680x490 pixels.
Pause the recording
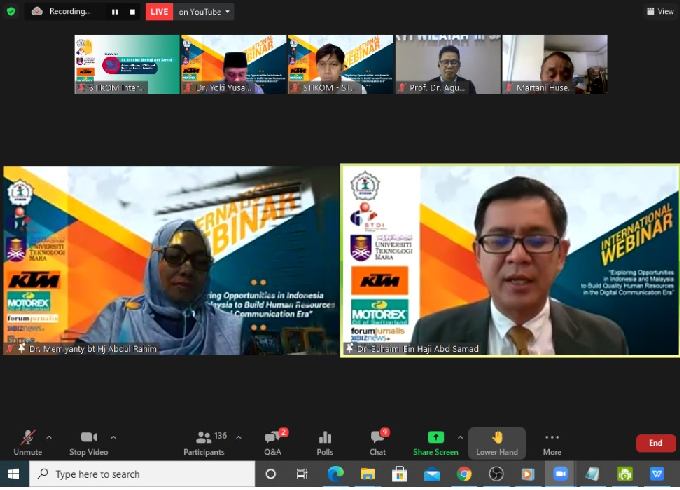113,12
